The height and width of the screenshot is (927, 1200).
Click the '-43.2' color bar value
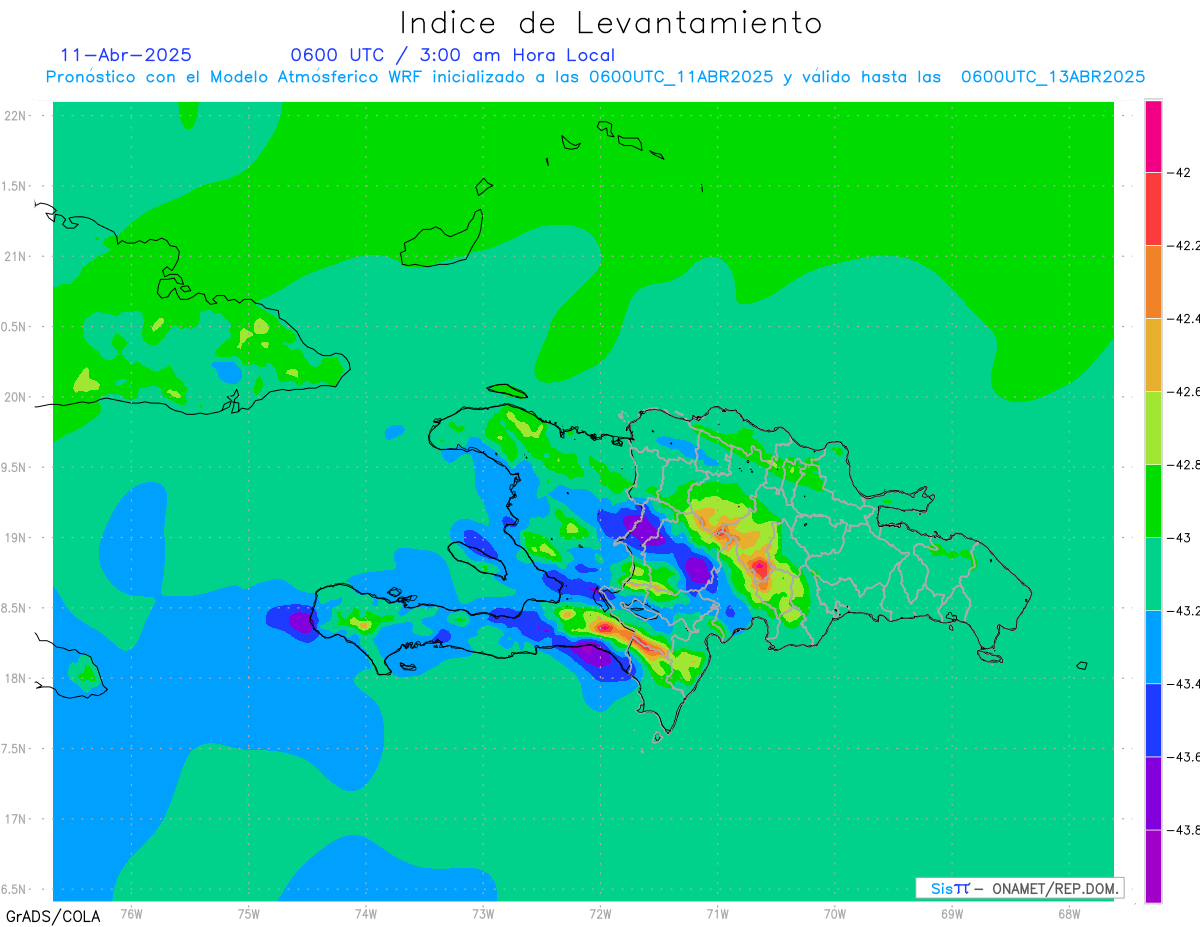coord(1185,611)
